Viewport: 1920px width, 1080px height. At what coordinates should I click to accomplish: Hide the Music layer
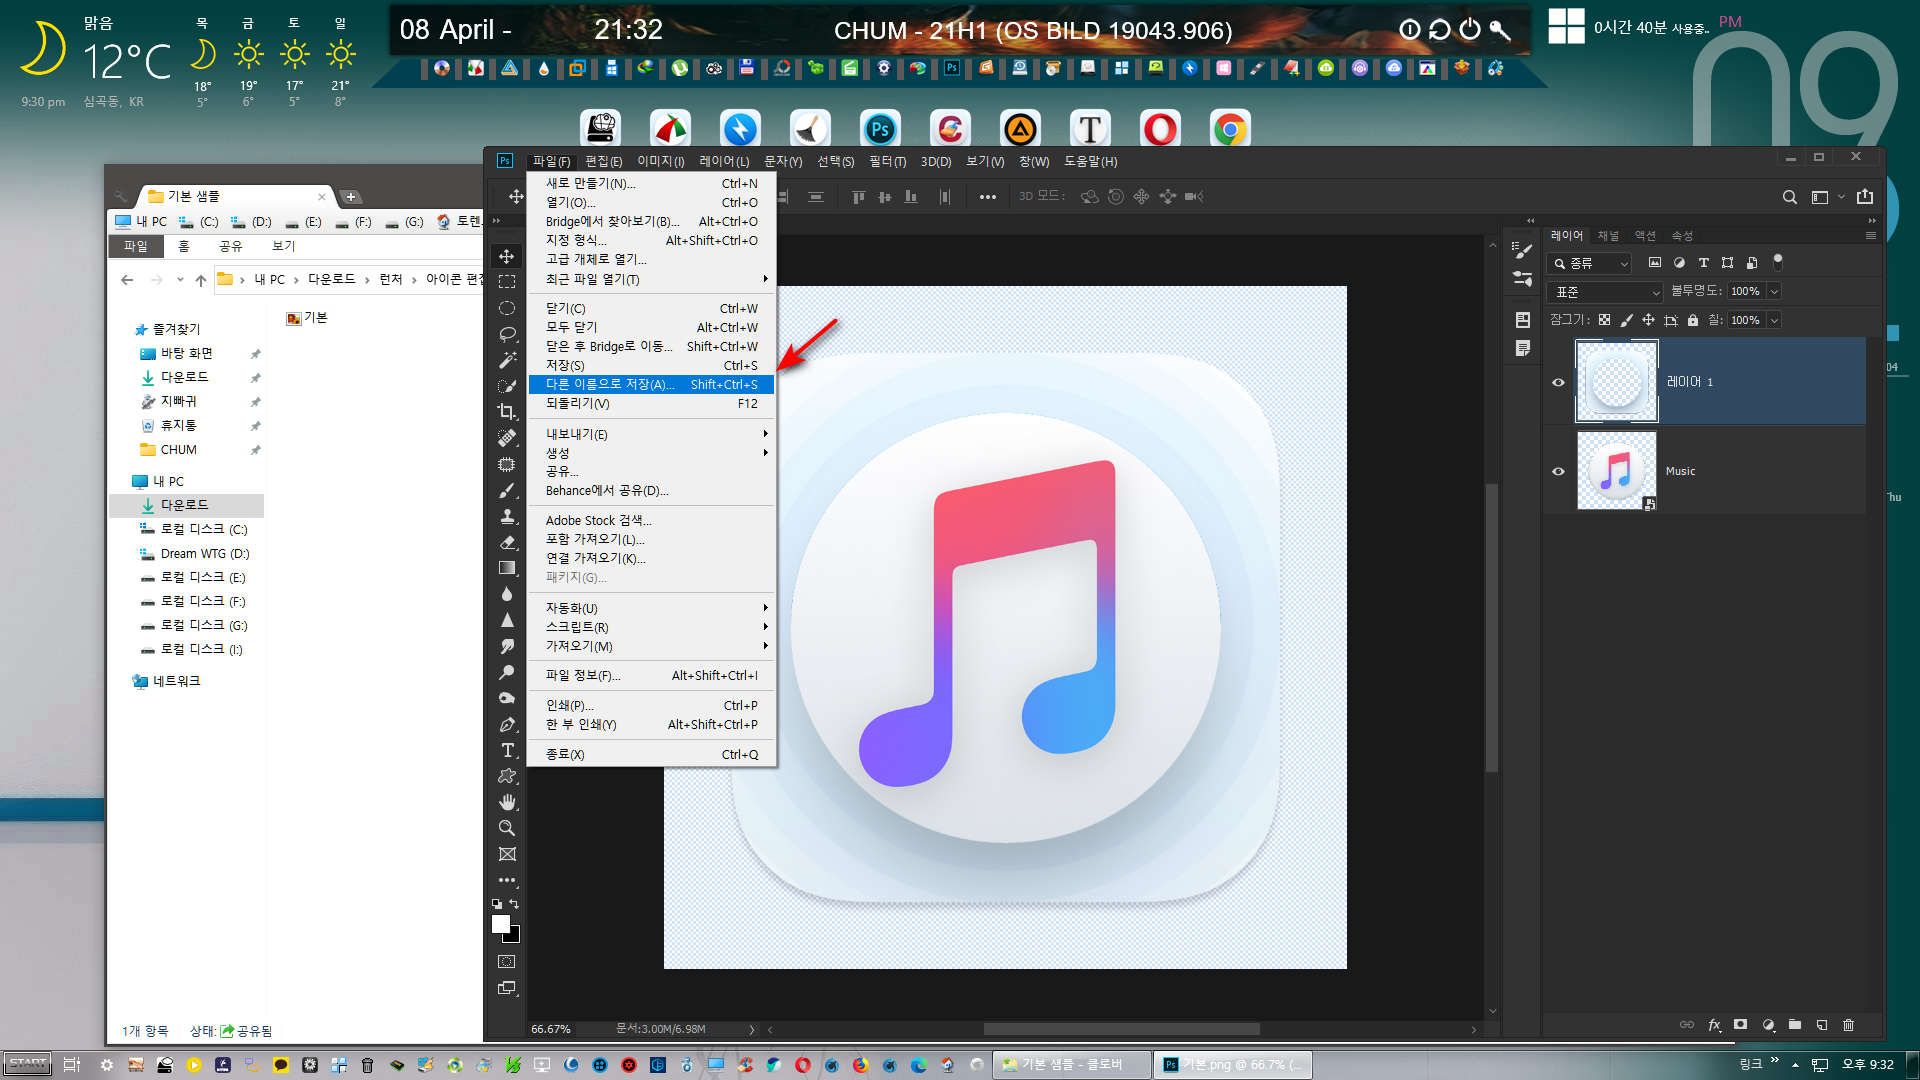point(1558,471)
